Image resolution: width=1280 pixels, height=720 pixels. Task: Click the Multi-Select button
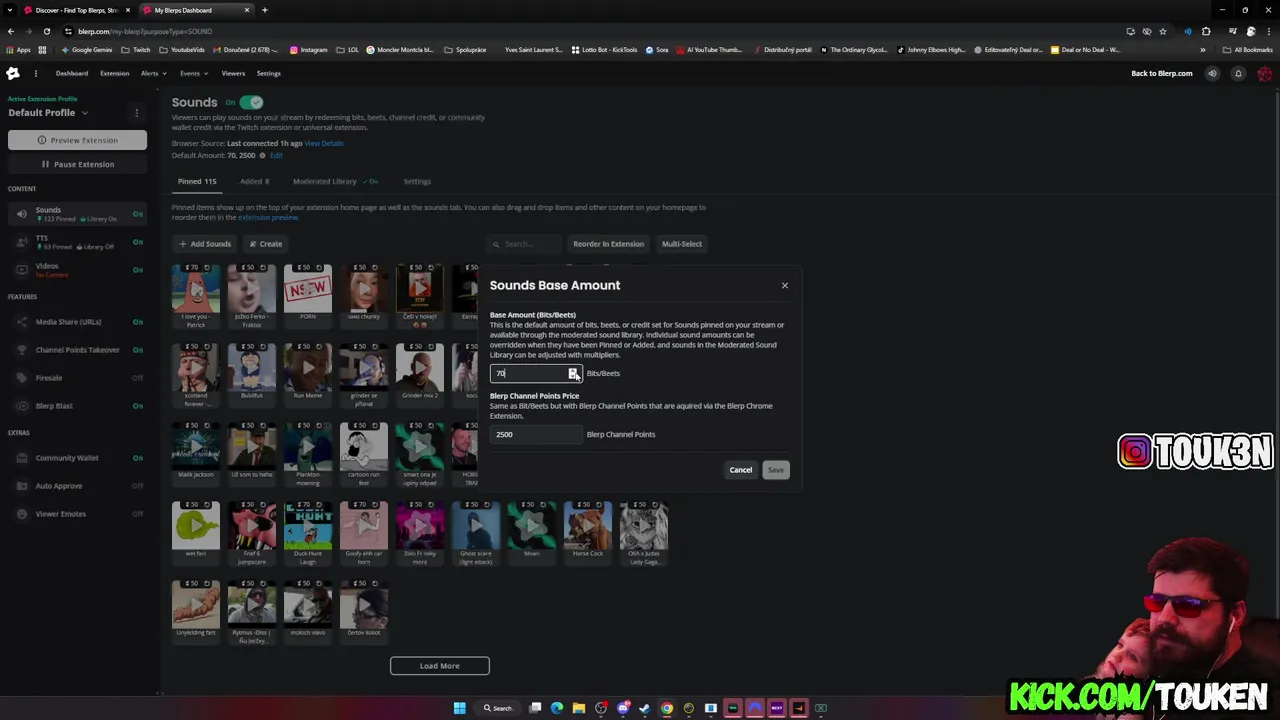tap(682, 244)
